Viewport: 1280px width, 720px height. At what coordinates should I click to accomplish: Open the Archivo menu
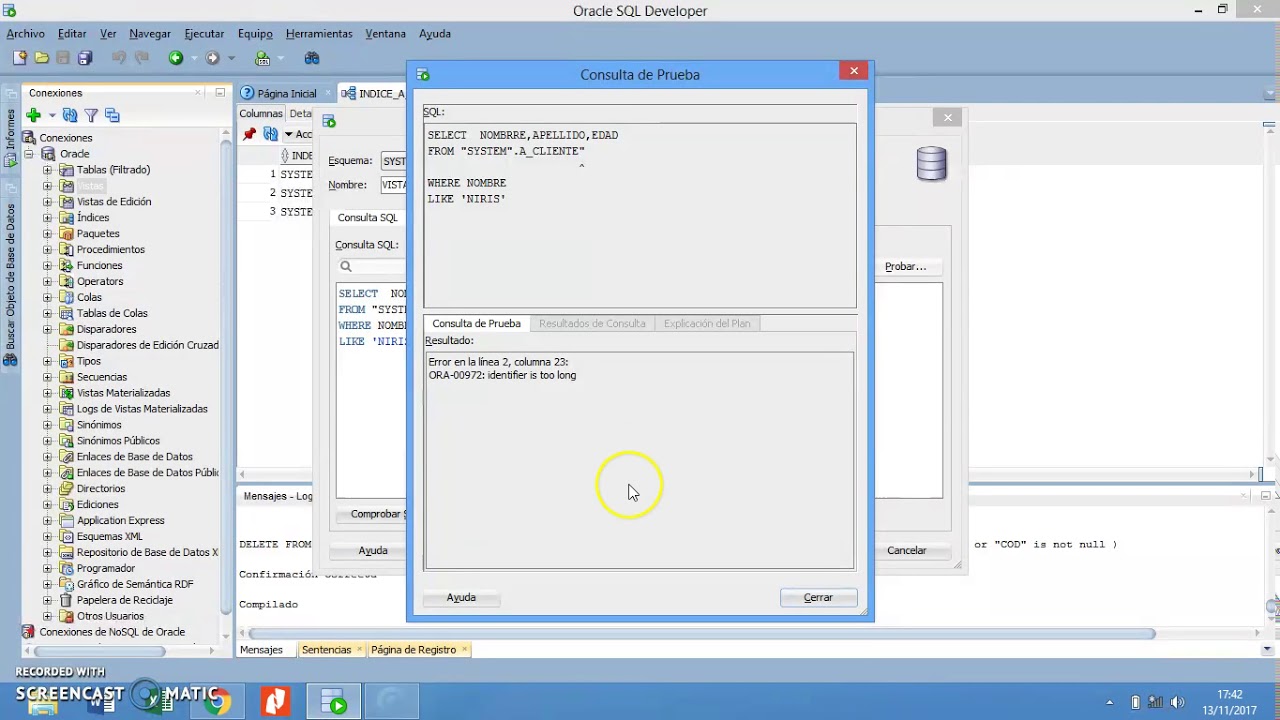click(x=26, y=33)
